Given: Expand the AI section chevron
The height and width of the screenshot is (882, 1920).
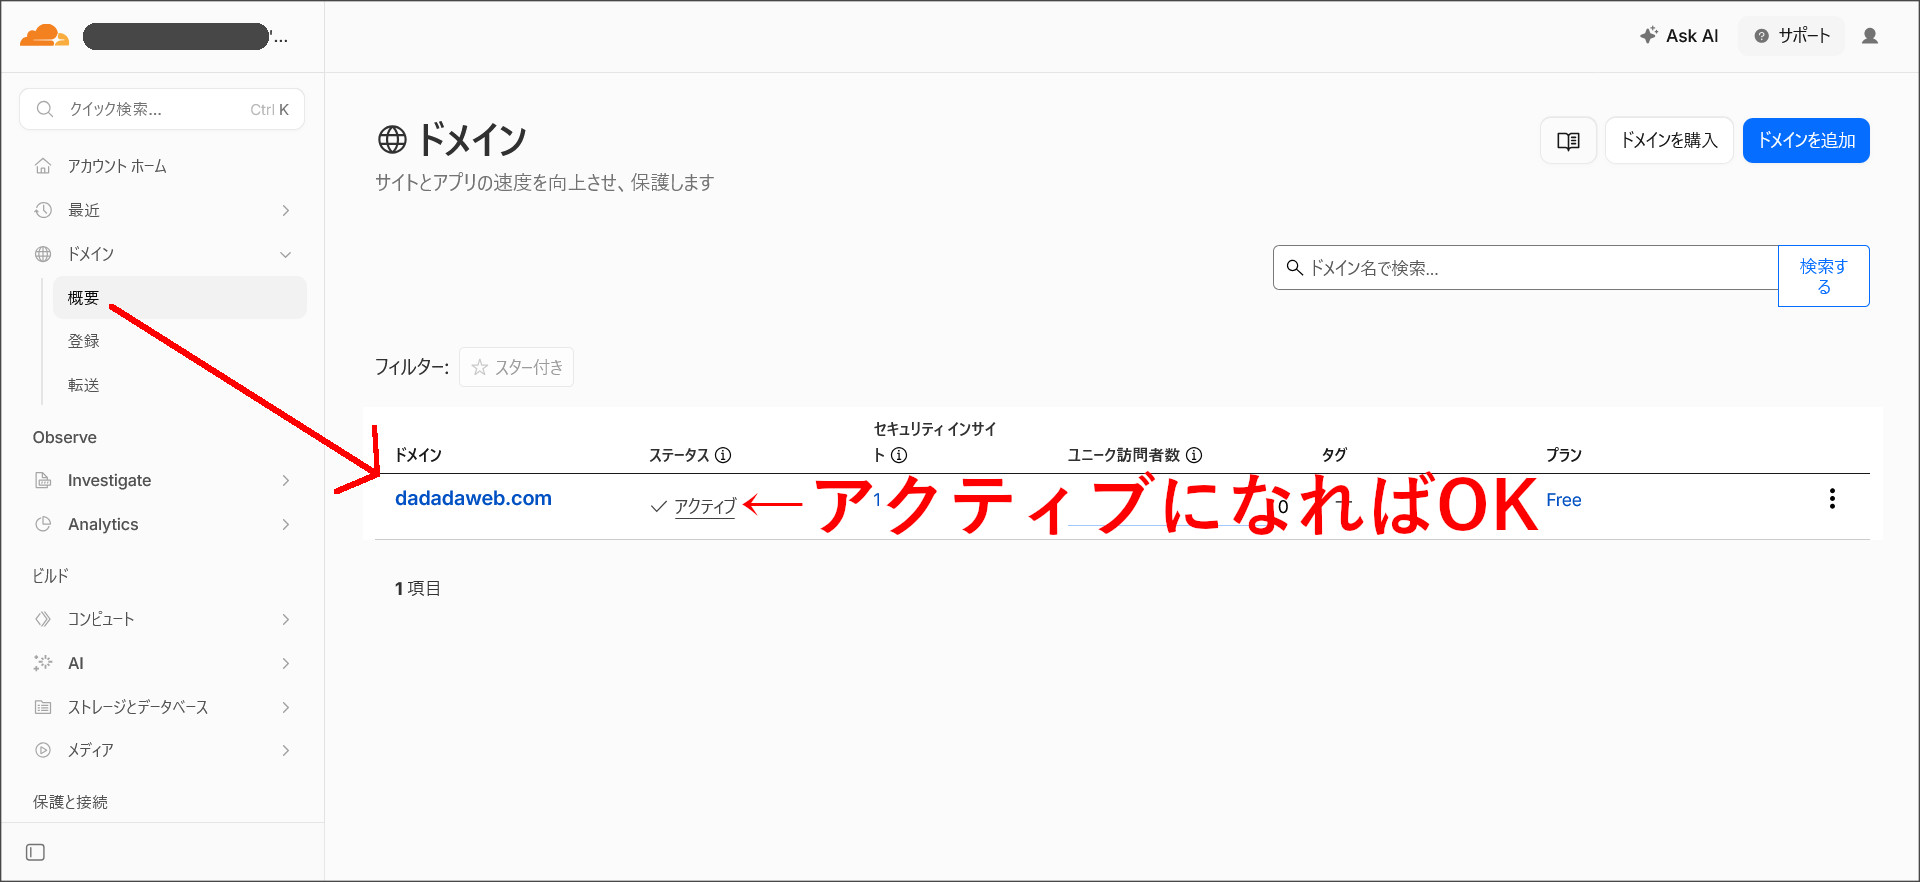Looking at the screenshot, I should click(x=286, y=663).
